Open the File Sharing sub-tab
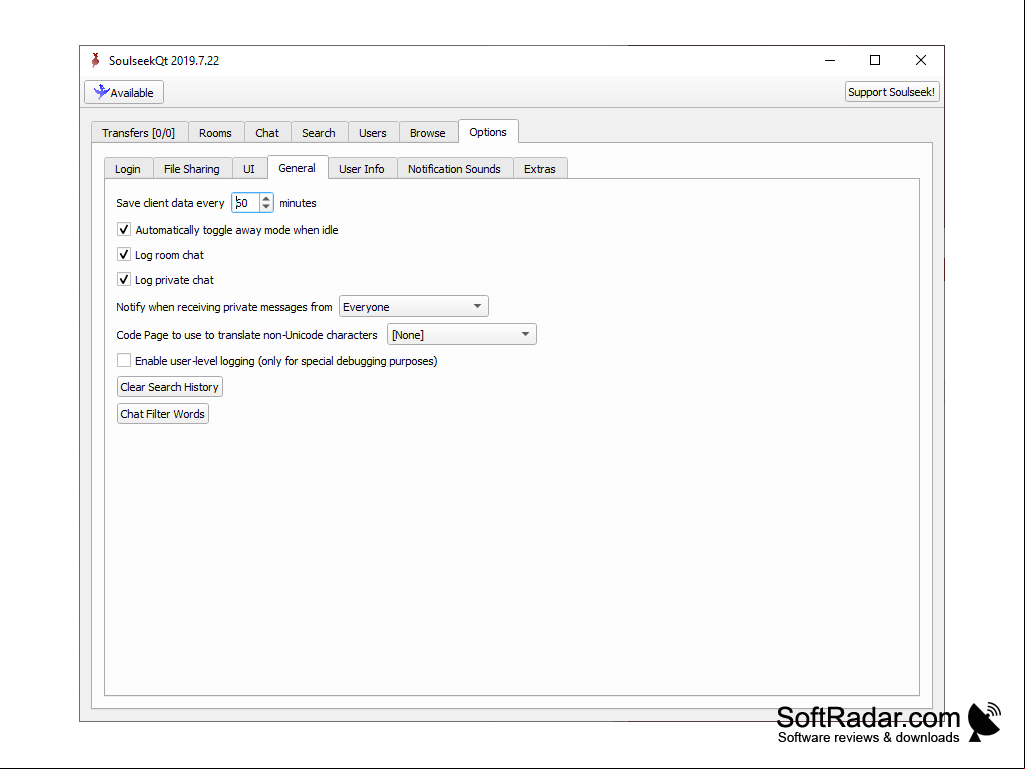The width and height of the screenshot is (1025, 769). [x=192, y=169]
